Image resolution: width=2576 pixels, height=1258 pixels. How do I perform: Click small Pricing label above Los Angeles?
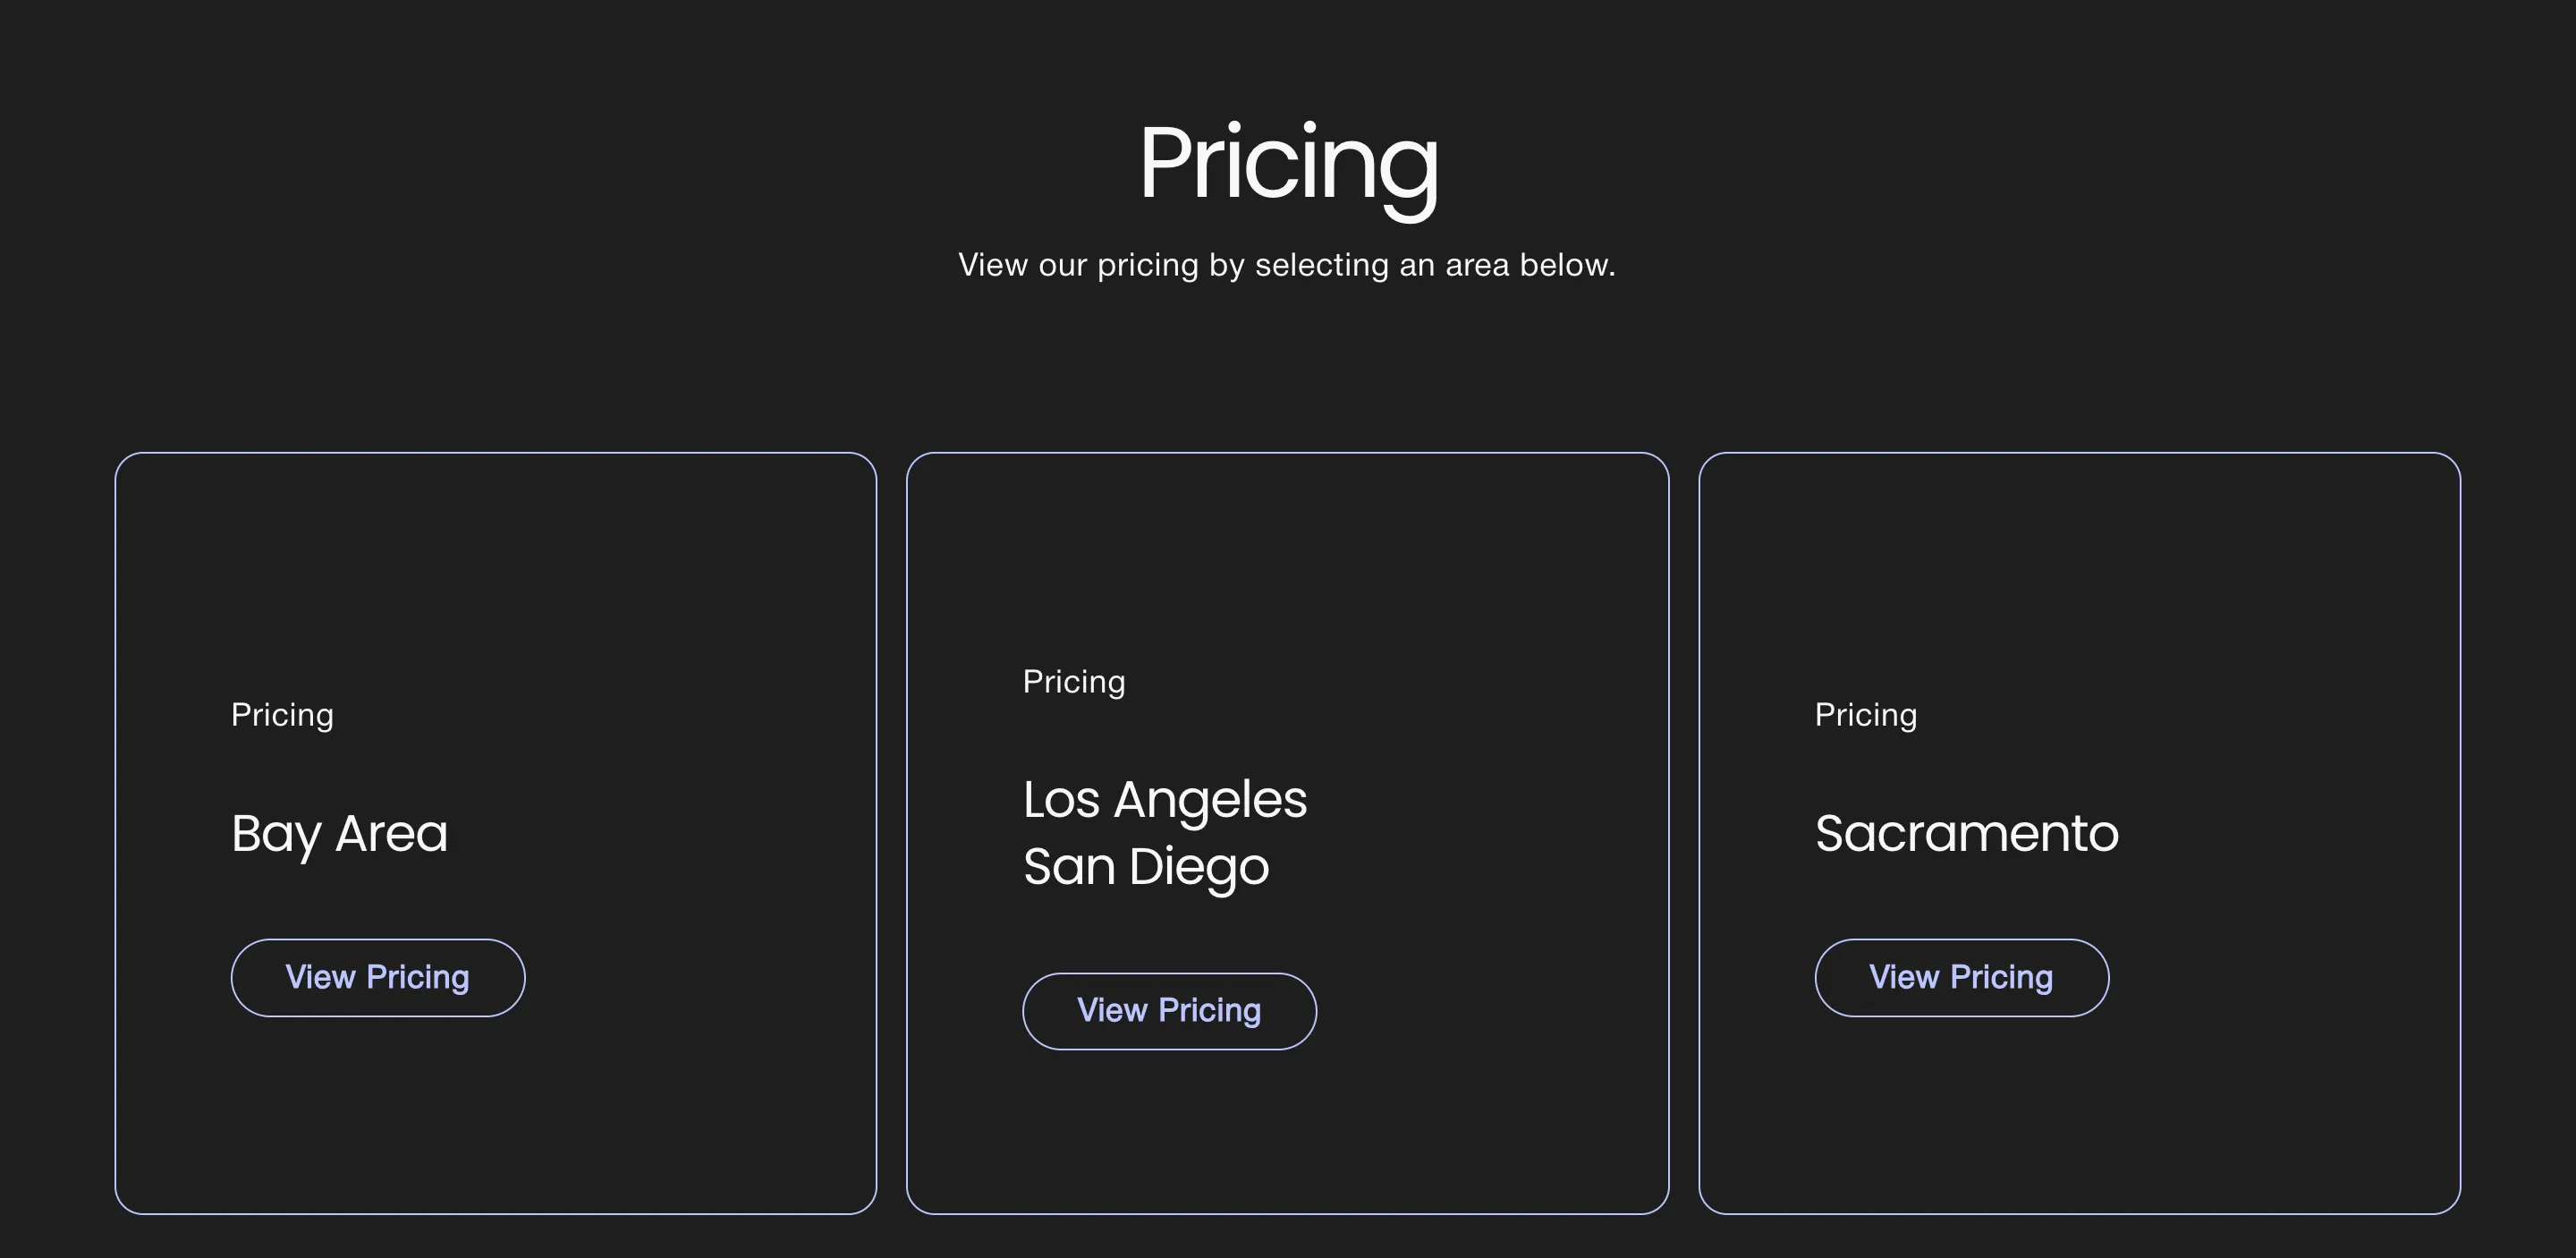1074,682
